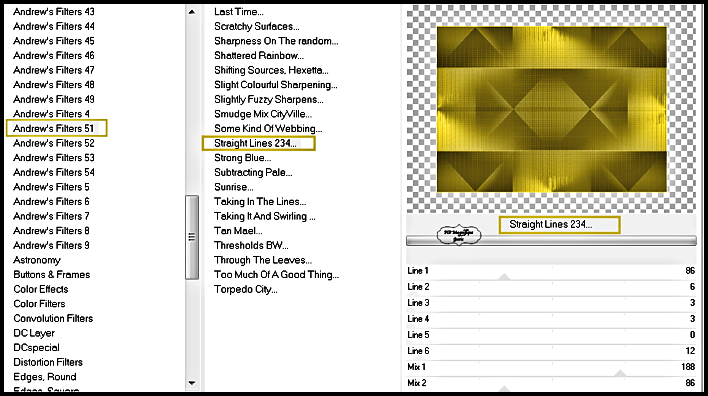Click the Line 2 slider track
Image resolution: width=708 pixels, height=396 pixels.
click(551, 296)
